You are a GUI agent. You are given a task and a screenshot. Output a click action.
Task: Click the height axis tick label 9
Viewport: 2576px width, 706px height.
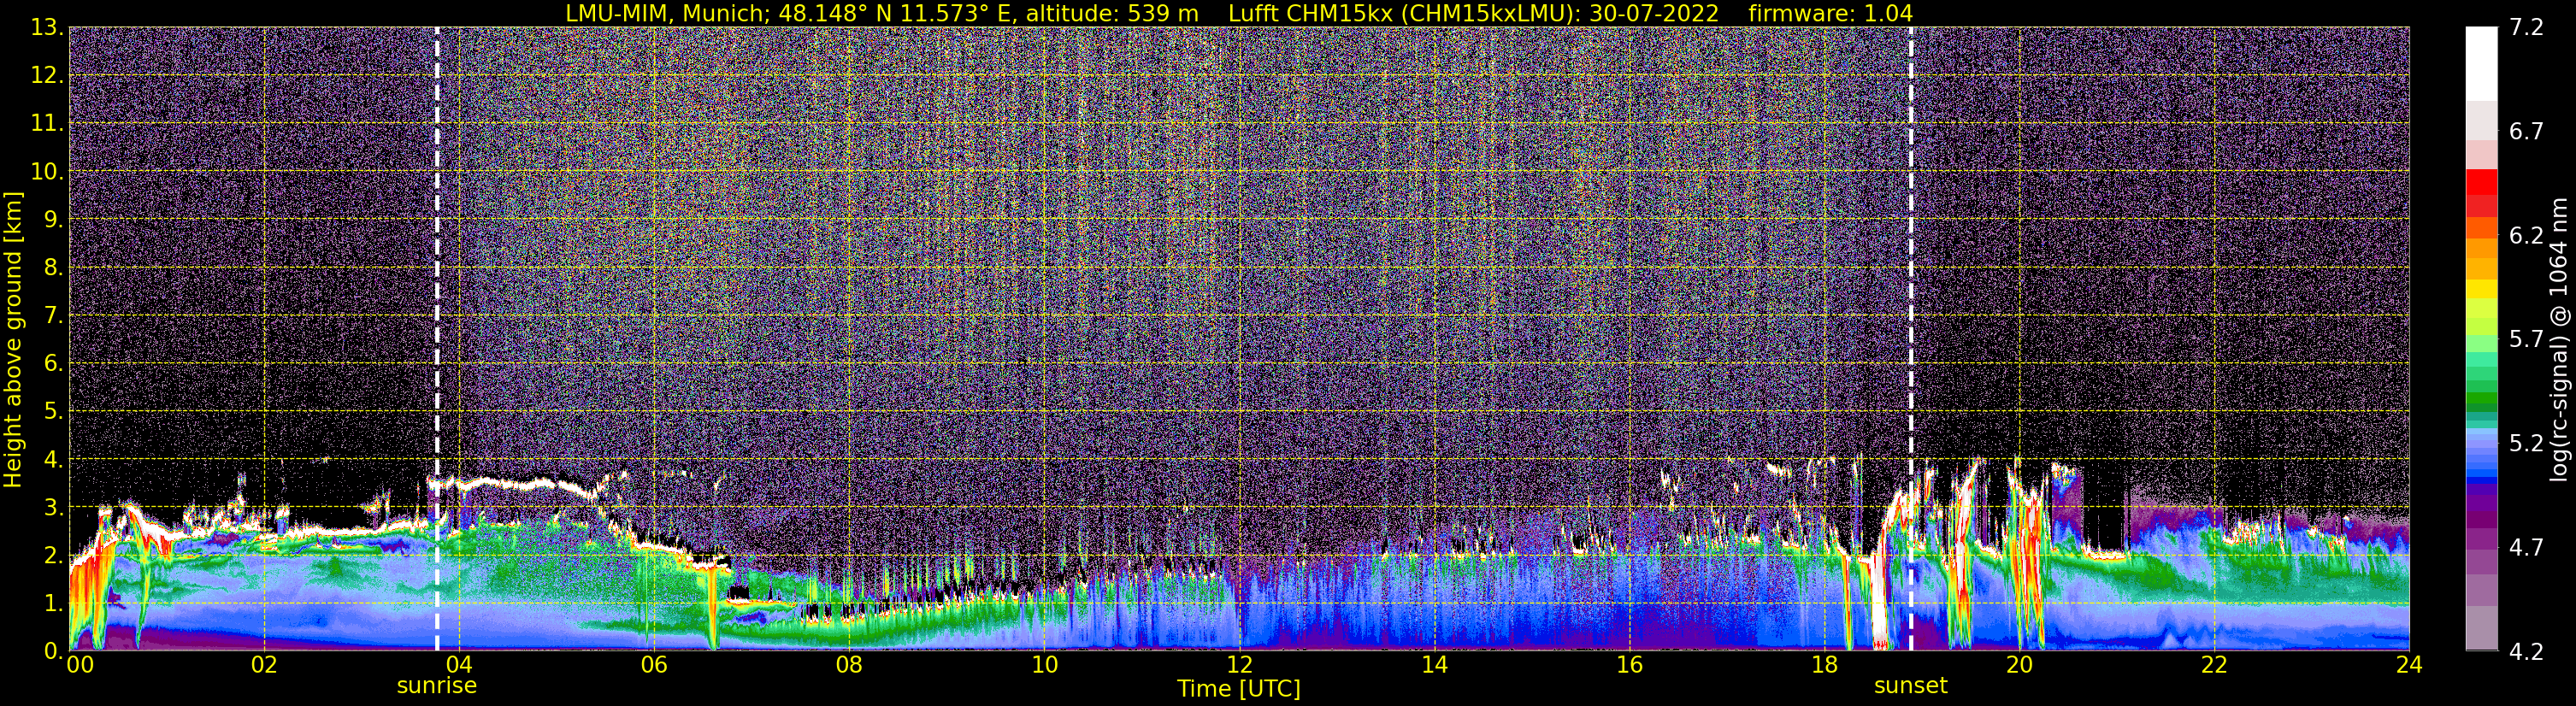click(52, 220)
